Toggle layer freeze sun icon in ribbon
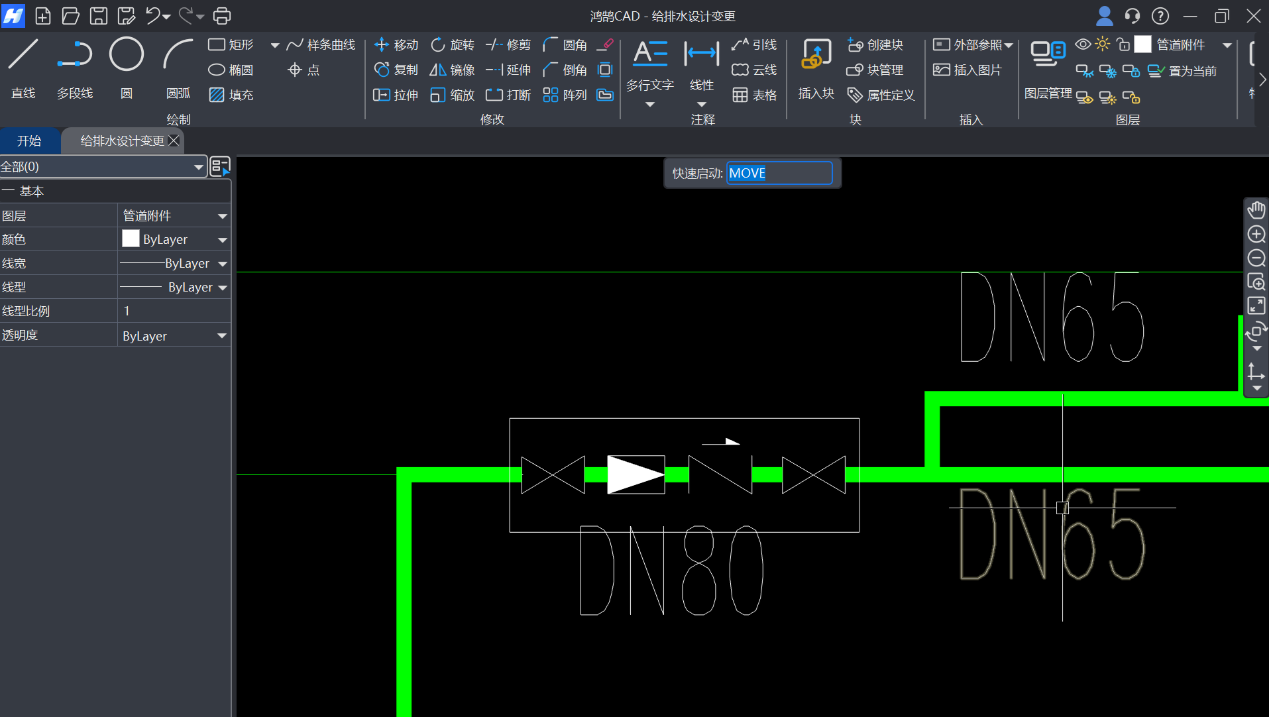1269x717 pixels. point(1103,44)
